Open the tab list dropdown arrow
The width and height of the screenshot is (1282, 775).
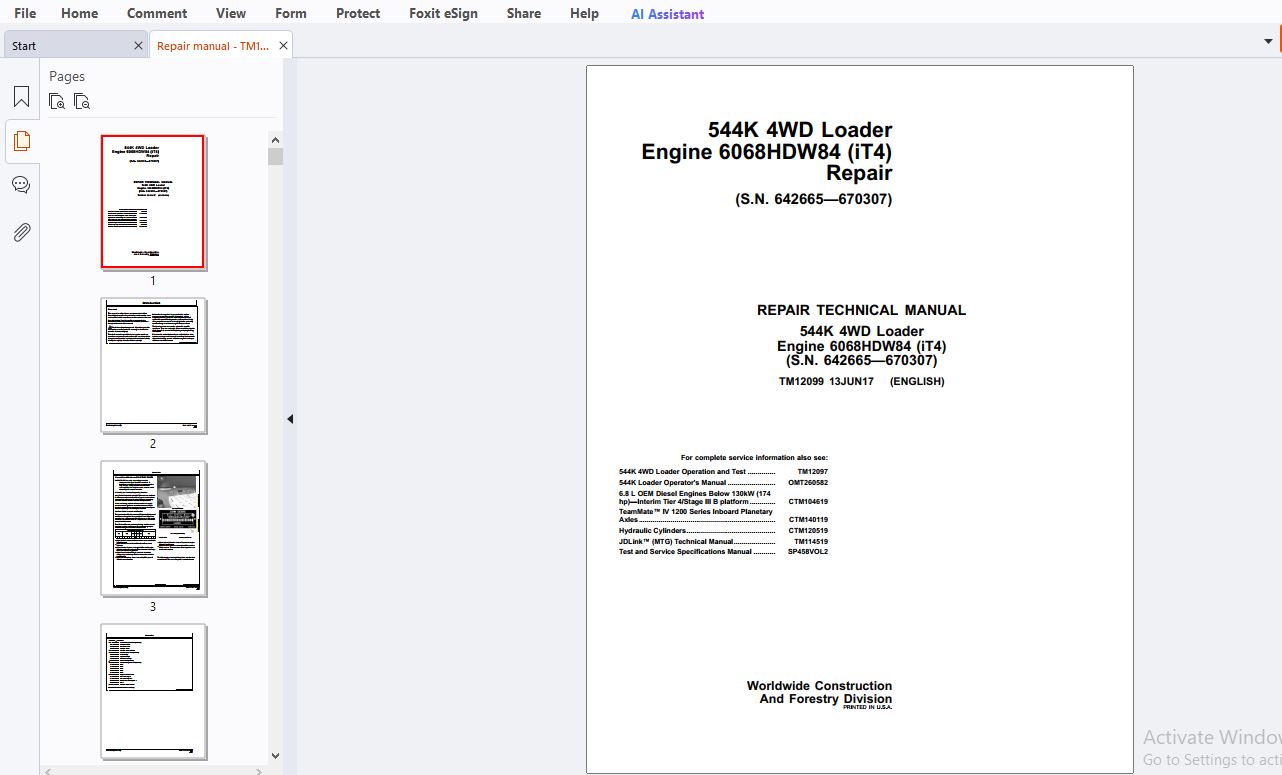point(1268,42)
